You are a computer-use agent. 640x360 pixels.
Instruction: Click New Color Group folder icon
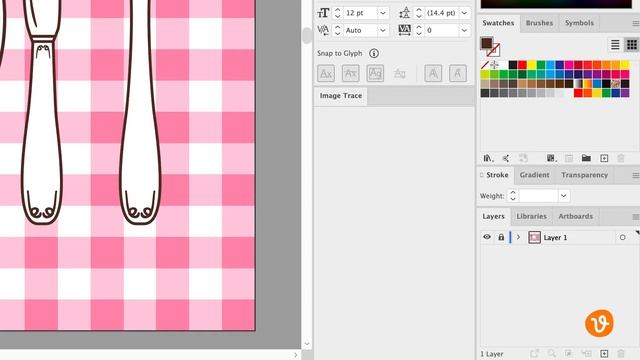(x=587, y=158)
